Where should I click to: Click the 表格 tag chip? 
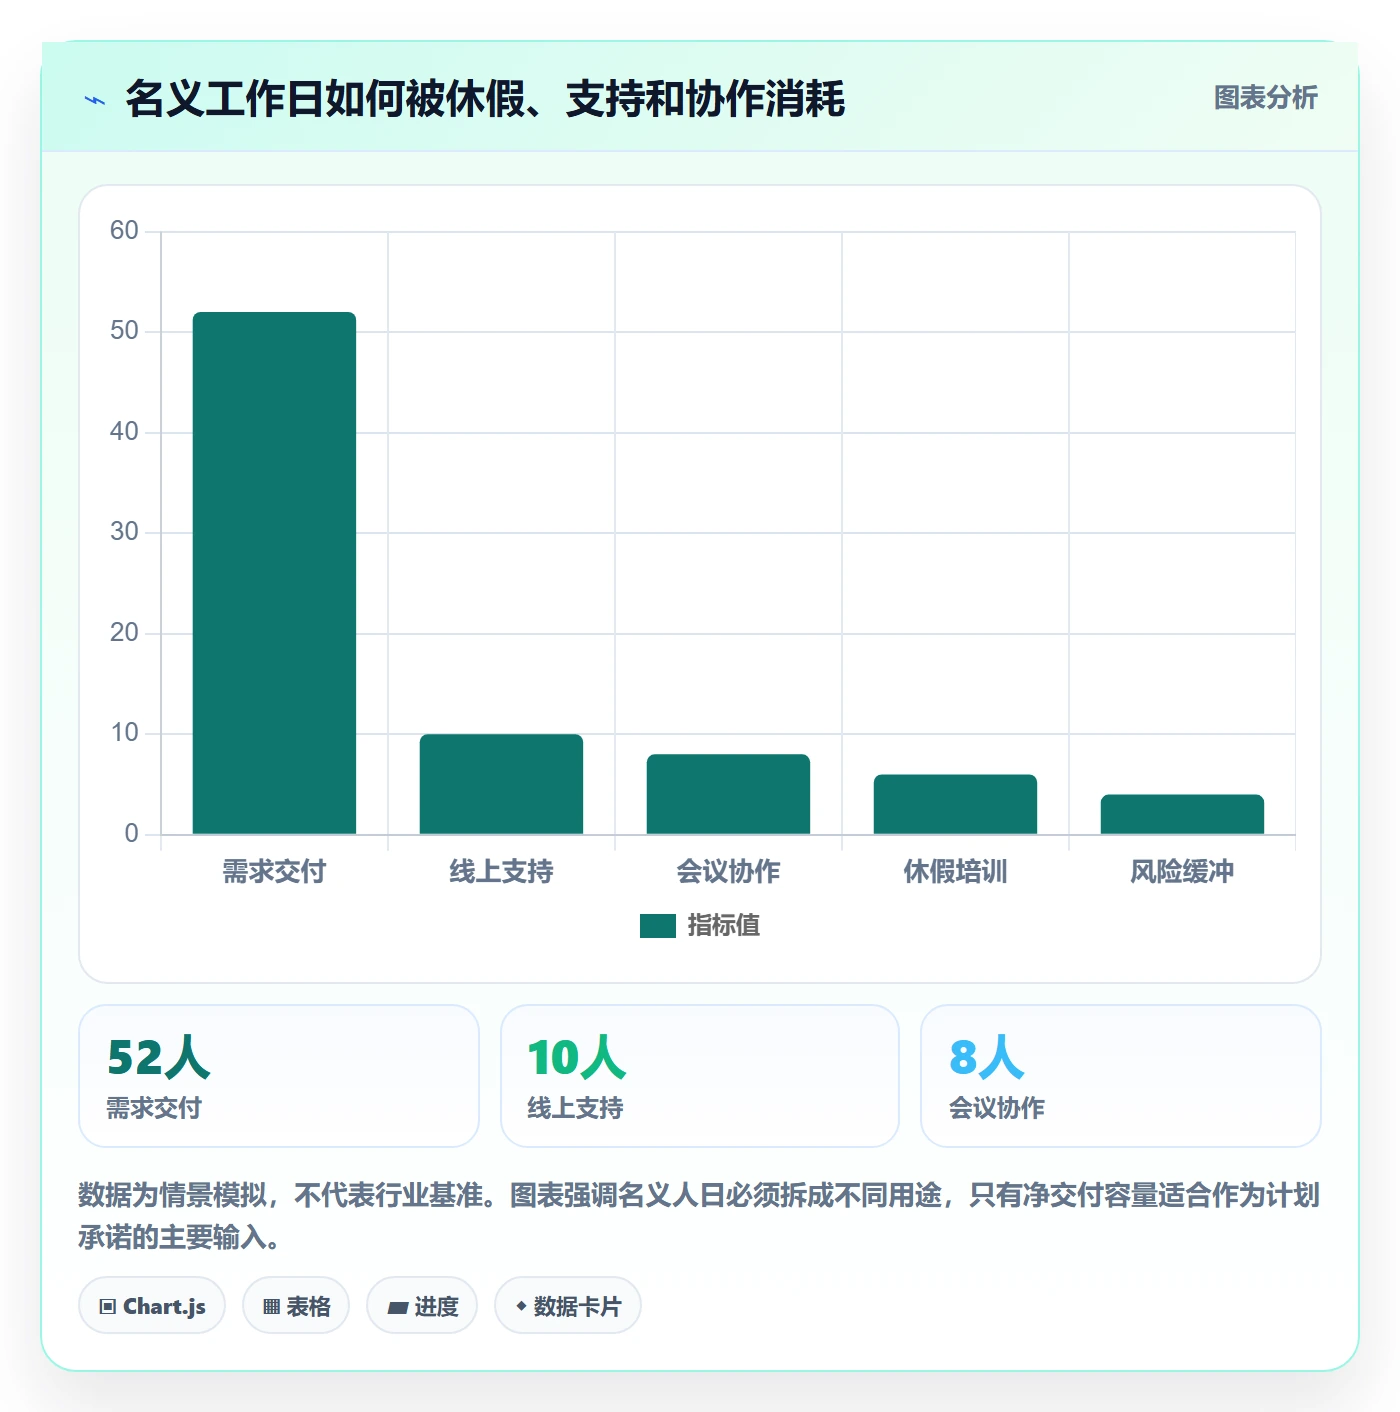[x=296, y=1305]
